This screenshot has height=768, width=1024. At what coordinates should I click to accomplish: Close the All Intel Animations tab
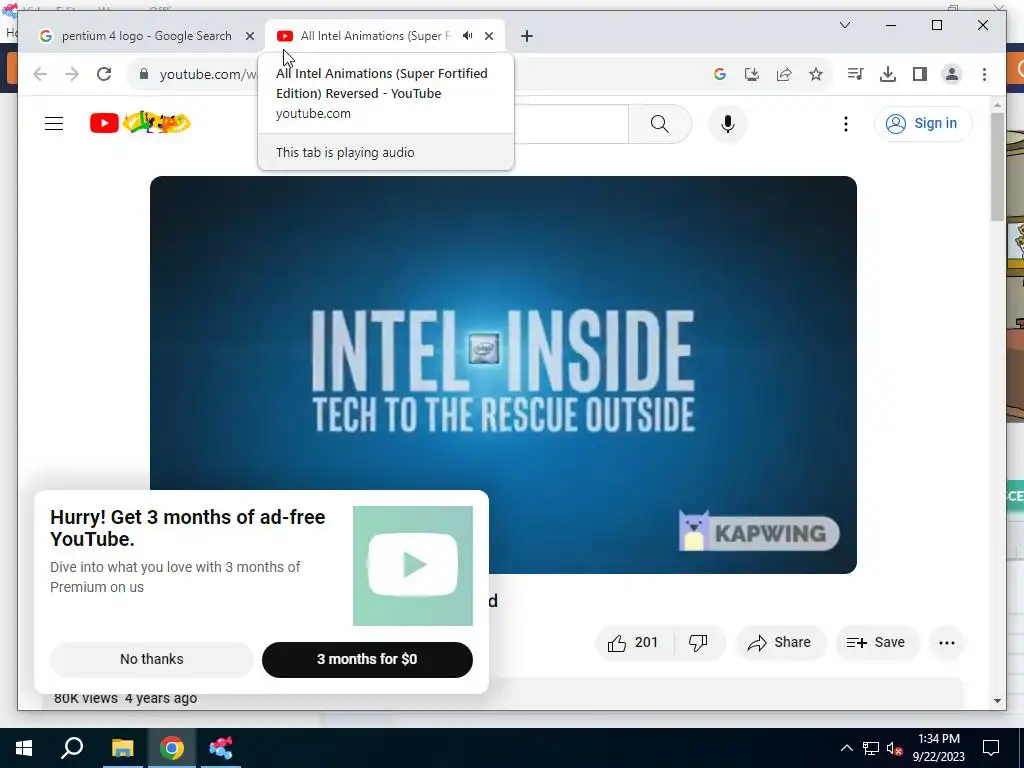coord(489,36)
